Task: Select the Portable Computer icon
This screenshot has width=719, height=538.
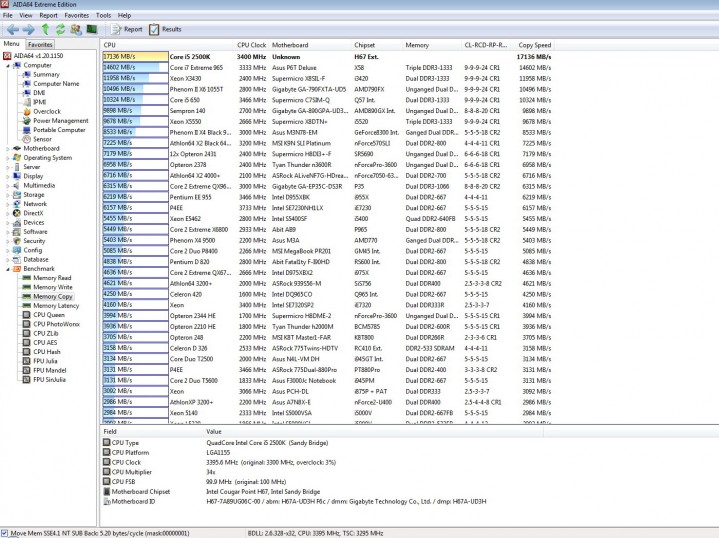Action: [x=27, y=130]
